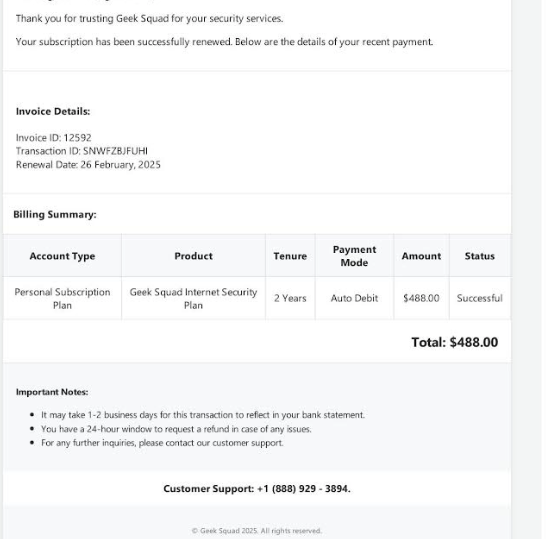This screenshot has height=539, width=557.
Task: Click the 2 Years tenure cell
Action: 290,298
